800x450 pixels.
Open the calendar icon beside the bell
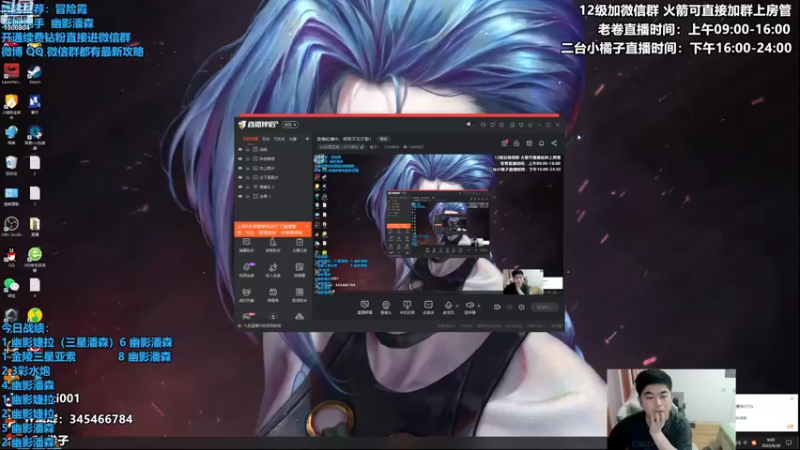[529, 143]
